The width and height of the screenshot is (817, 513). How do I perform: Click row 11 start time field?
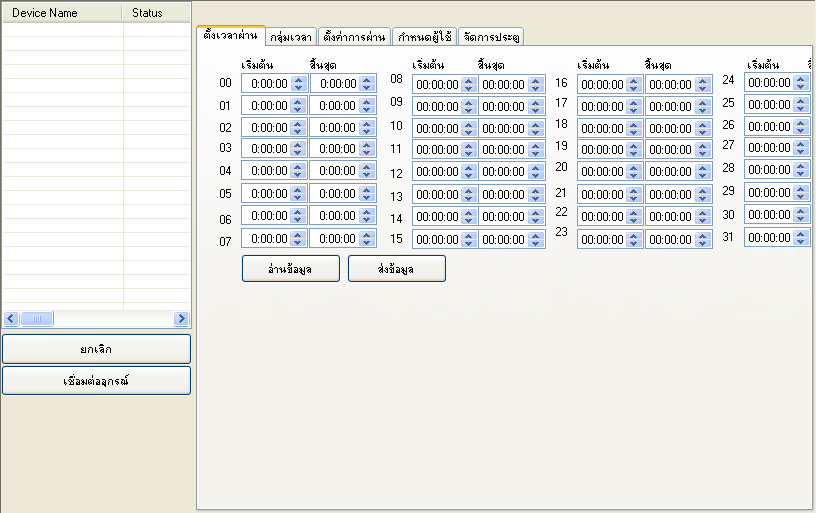444,149
